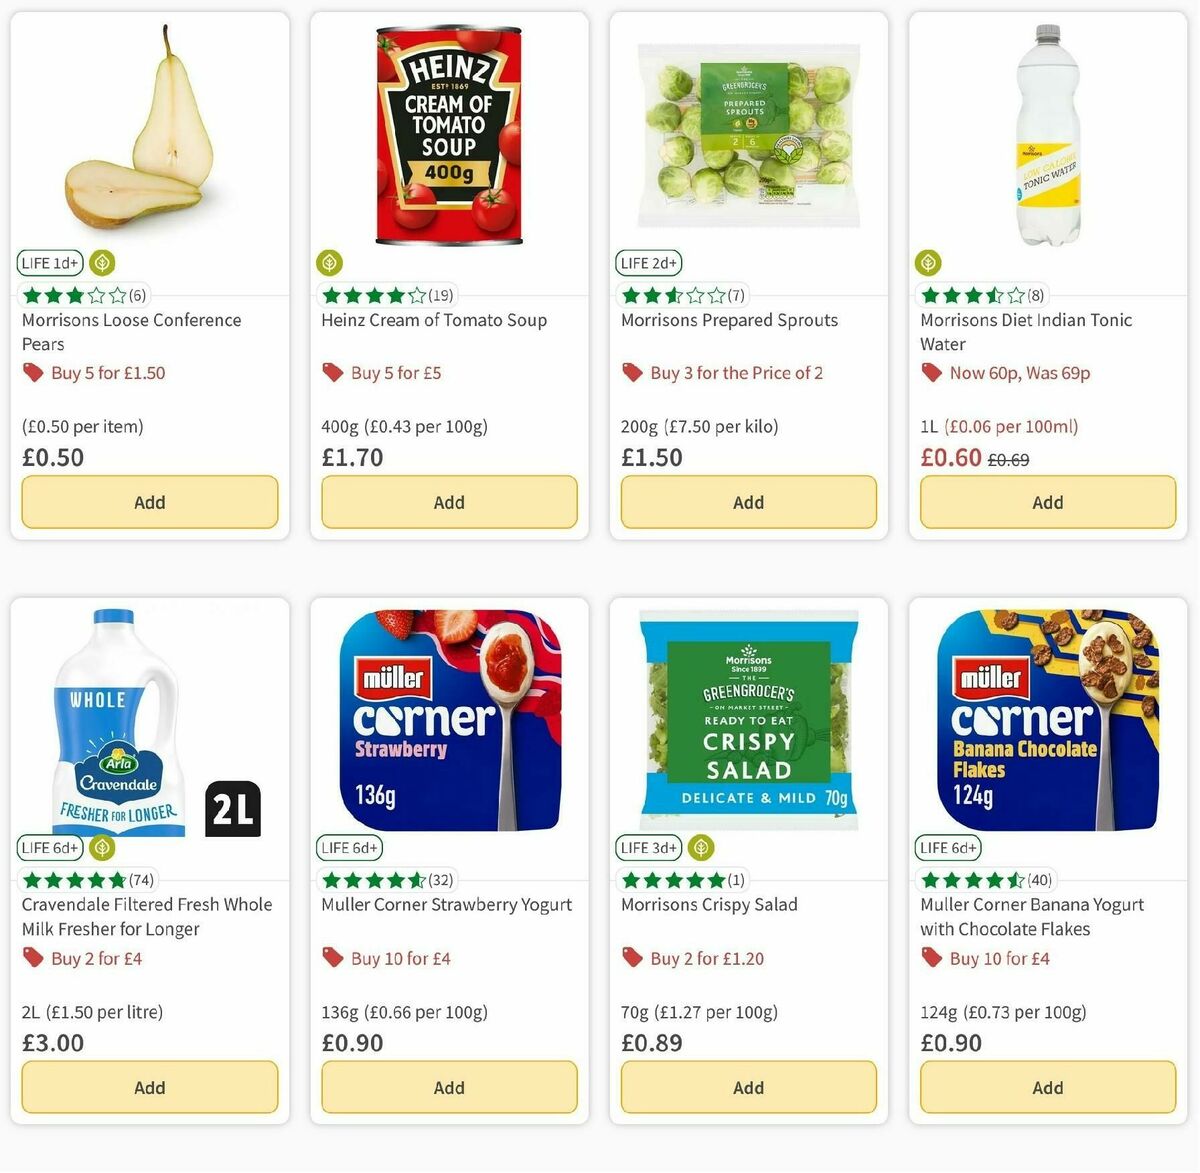Click the green leaf icon on Heinz Tomato Soup
This screenshot has height=1173, width=1200.
tap(330, 262)
